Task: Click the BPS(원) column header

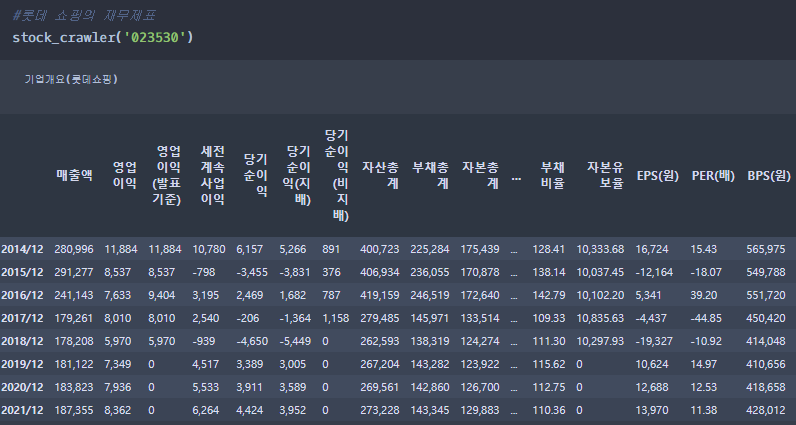Action: pyautogui.click(x=769, y=176)
